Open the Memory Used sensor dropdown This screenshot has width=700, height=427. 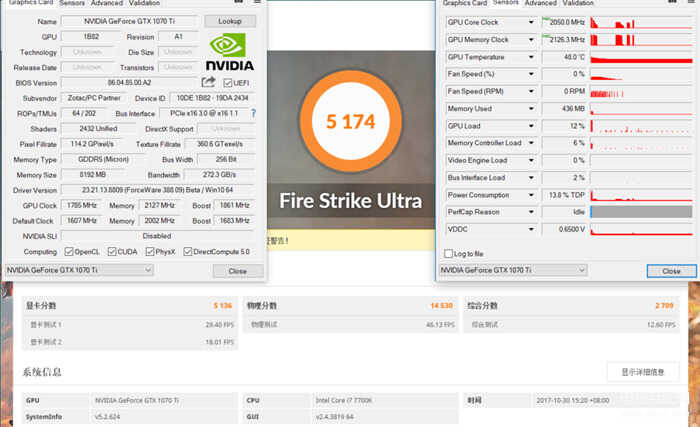pyautogui.click(x=531, y=109)
